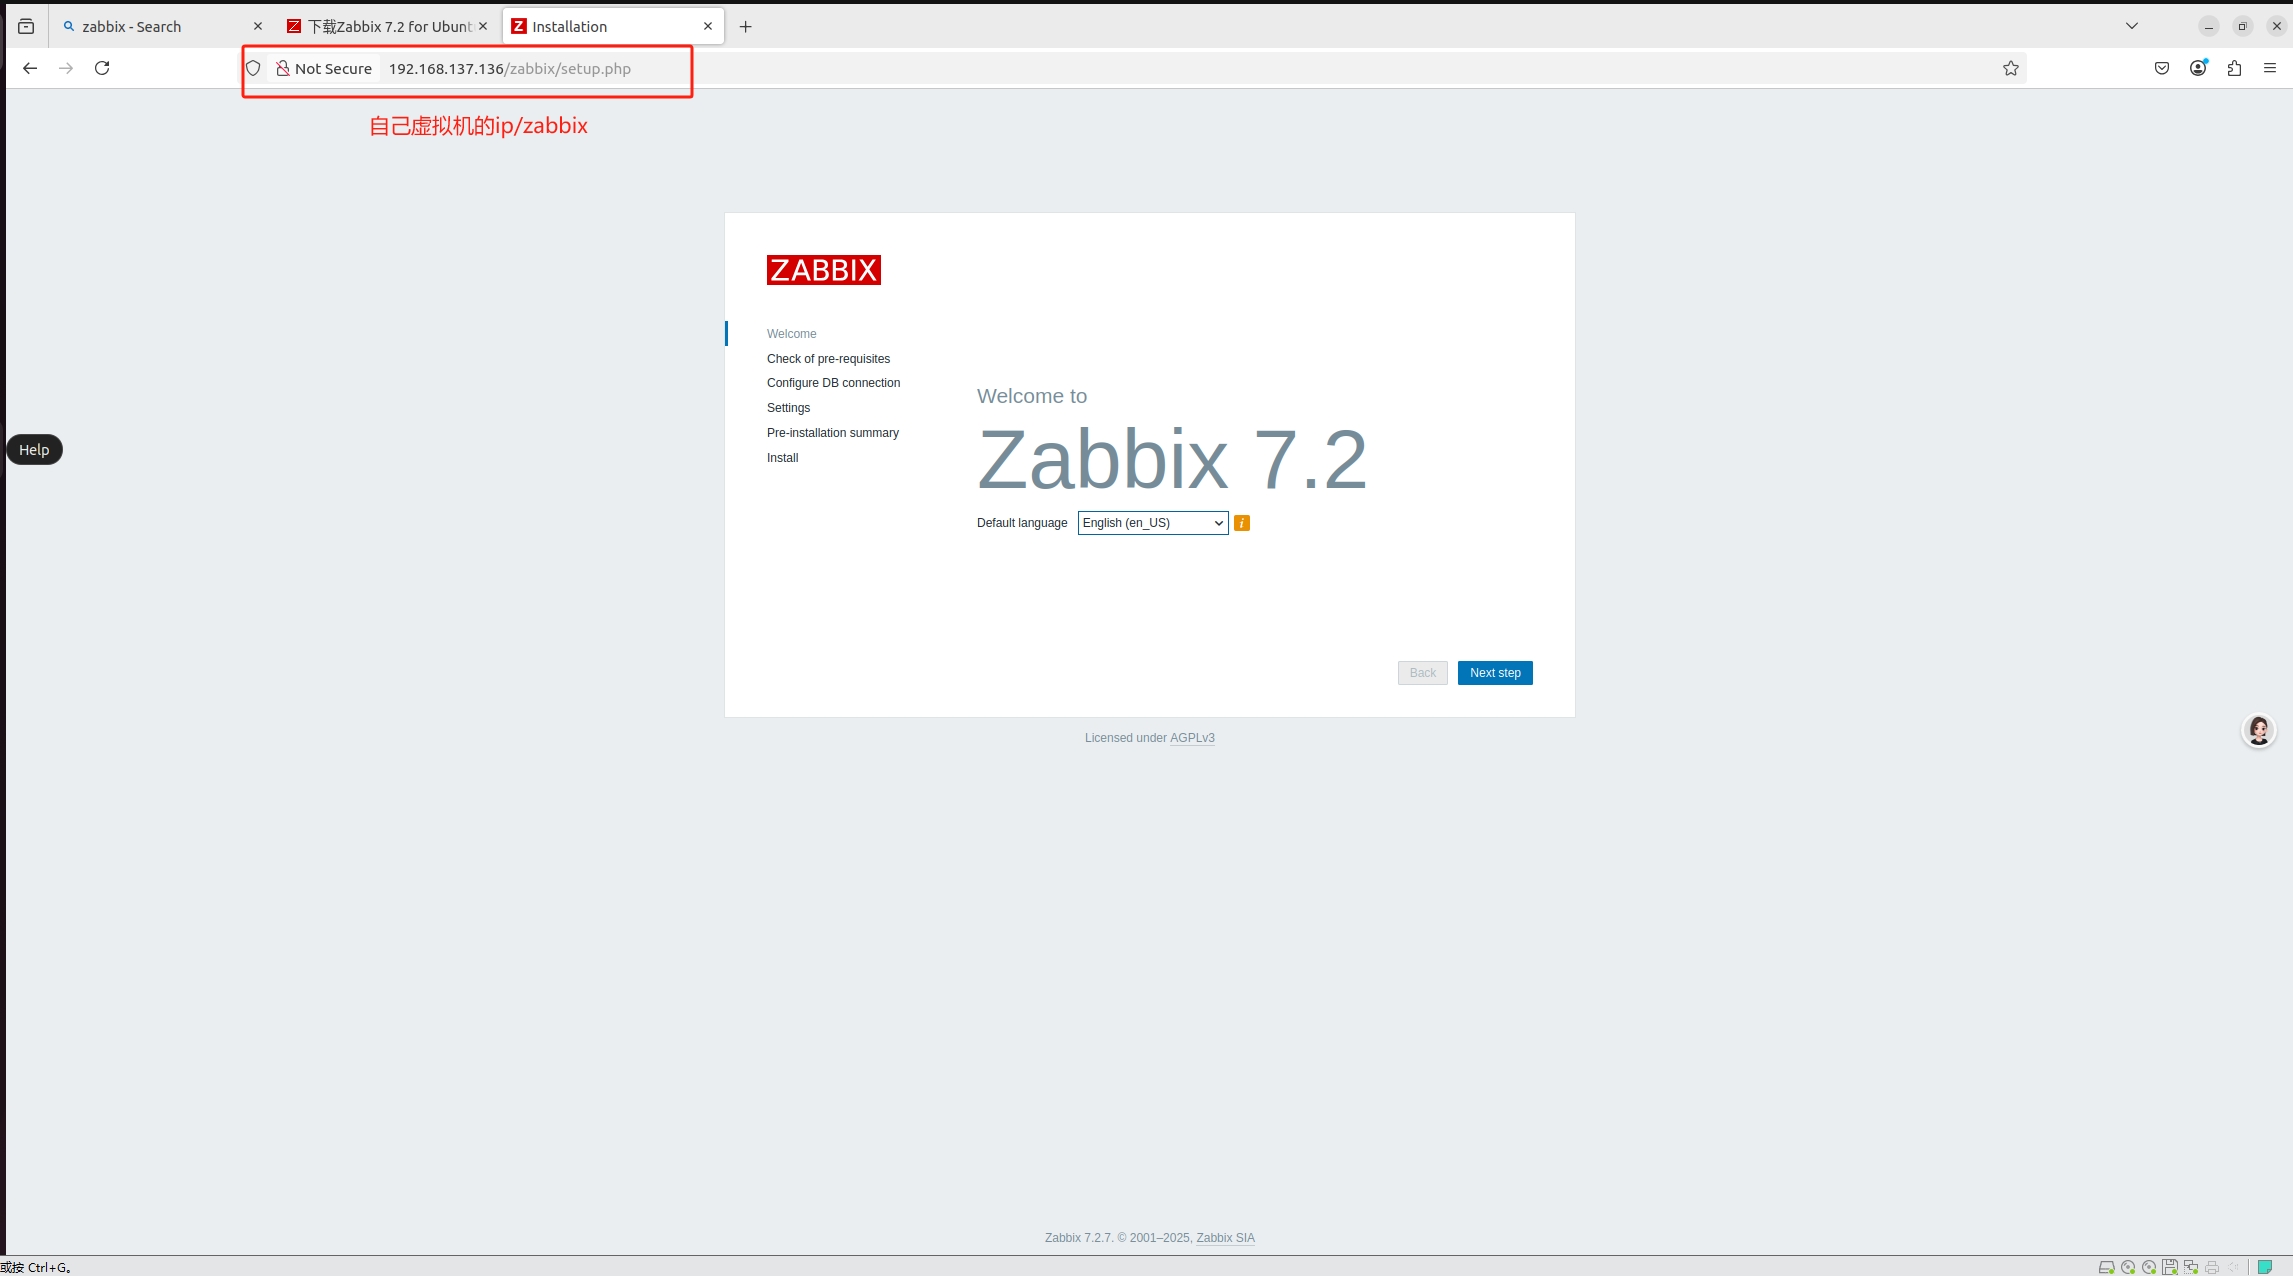The image size is (2293, 1276).
Task: Click the VMware floppy disk status icon
Action: point(2170,1267)
